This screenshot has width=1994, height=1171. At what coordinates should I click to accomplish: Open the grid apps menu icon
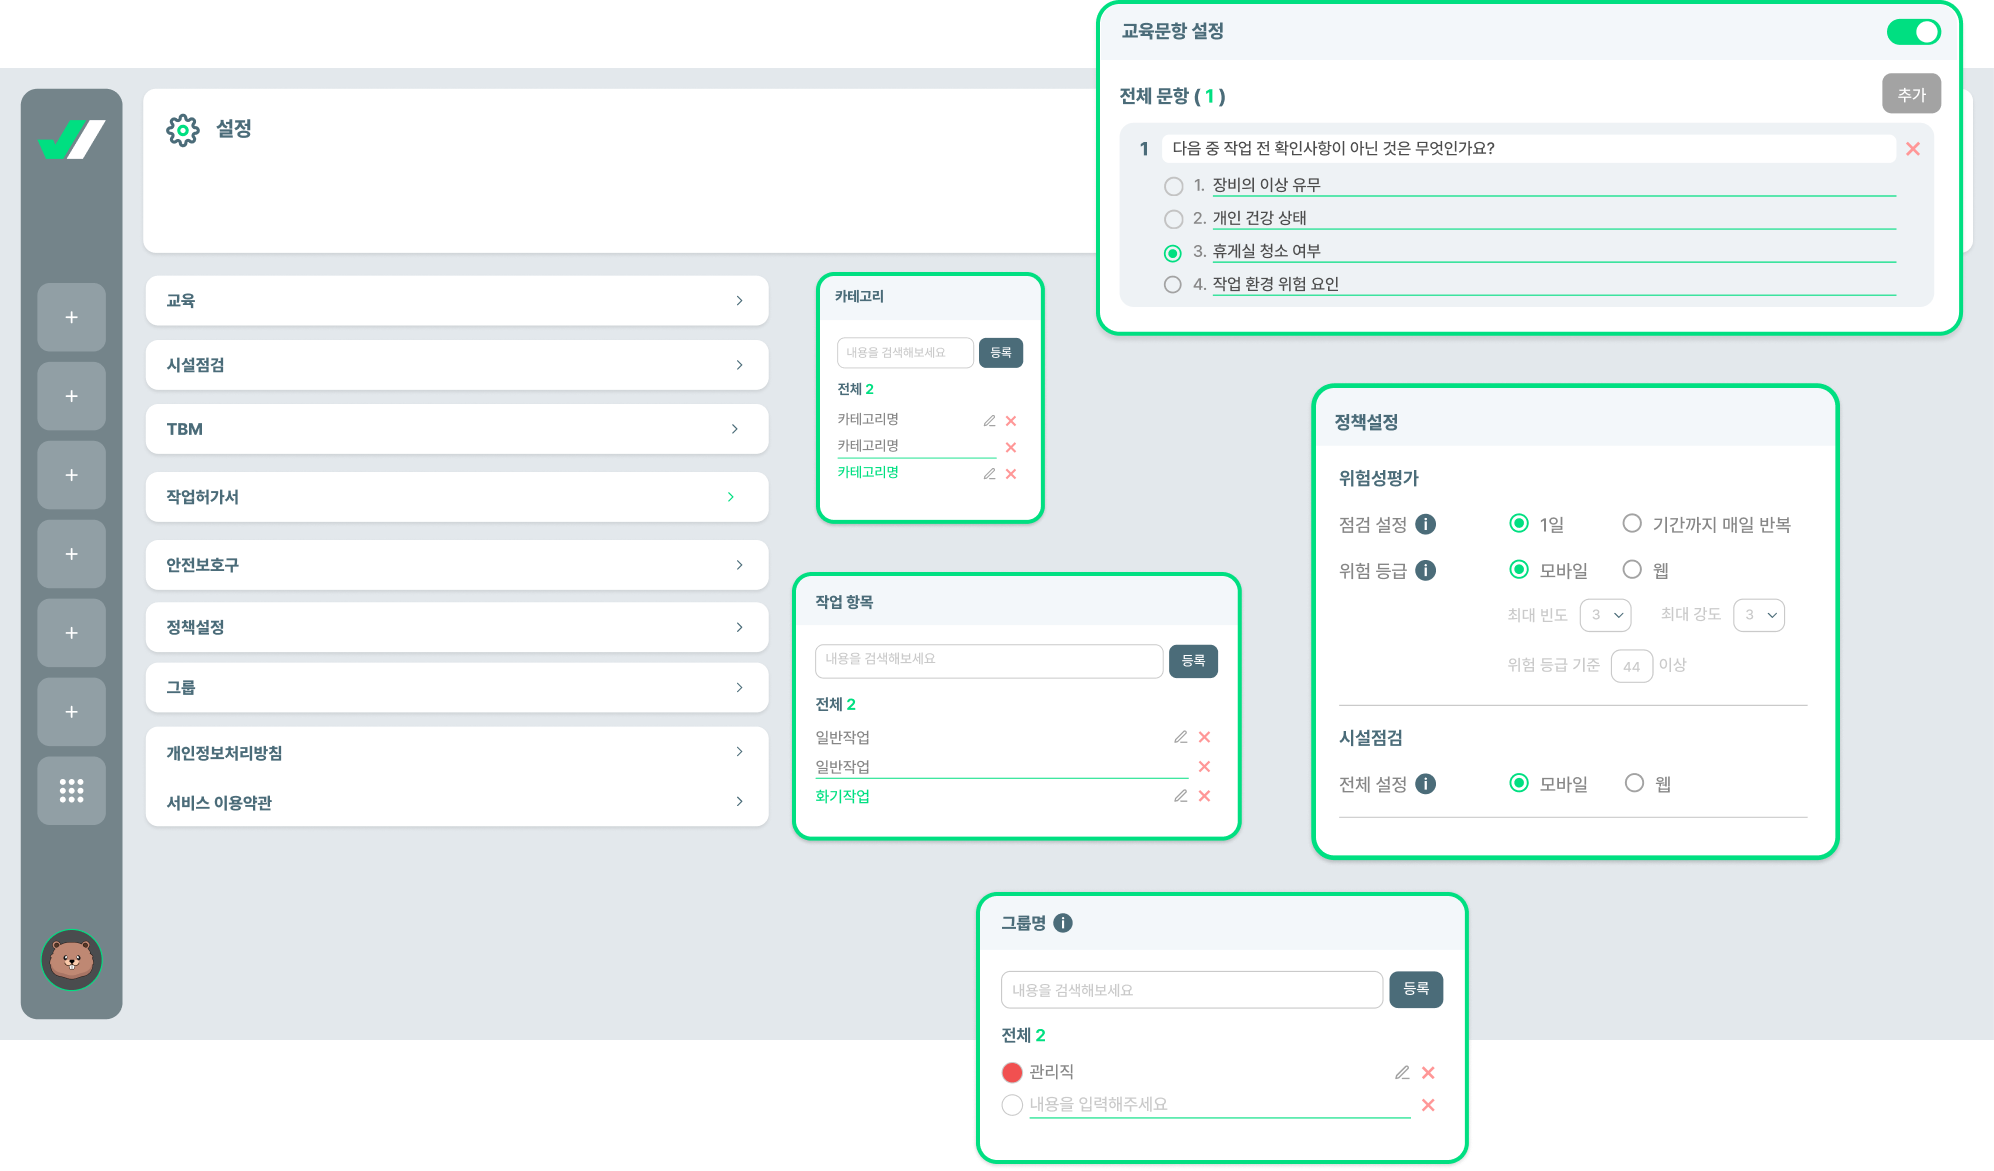[x=71, y=791]
